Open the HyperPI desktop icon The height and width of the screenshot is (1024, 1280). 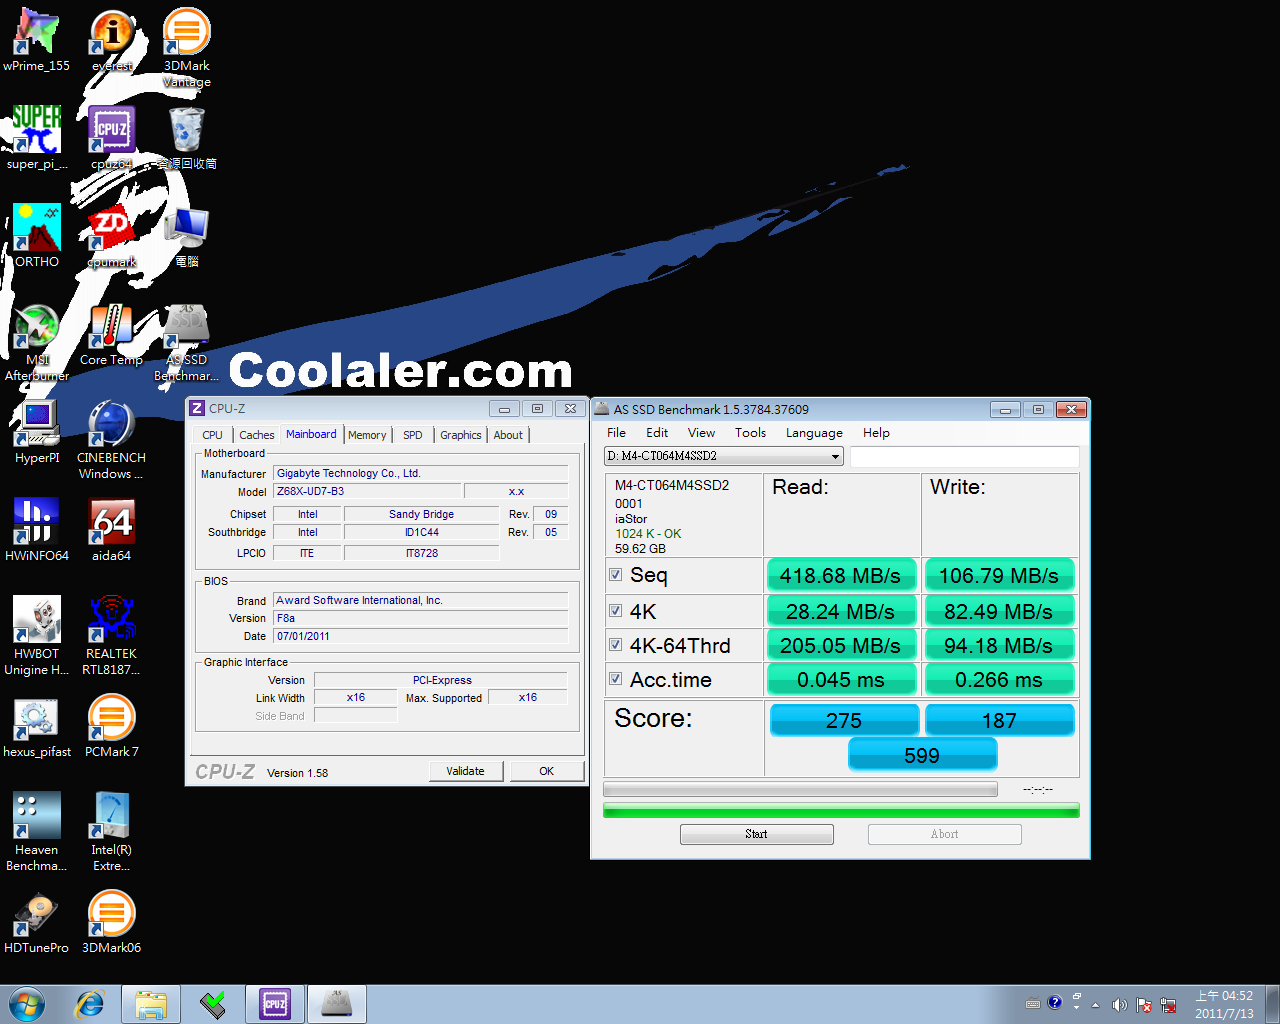point(37,432)
